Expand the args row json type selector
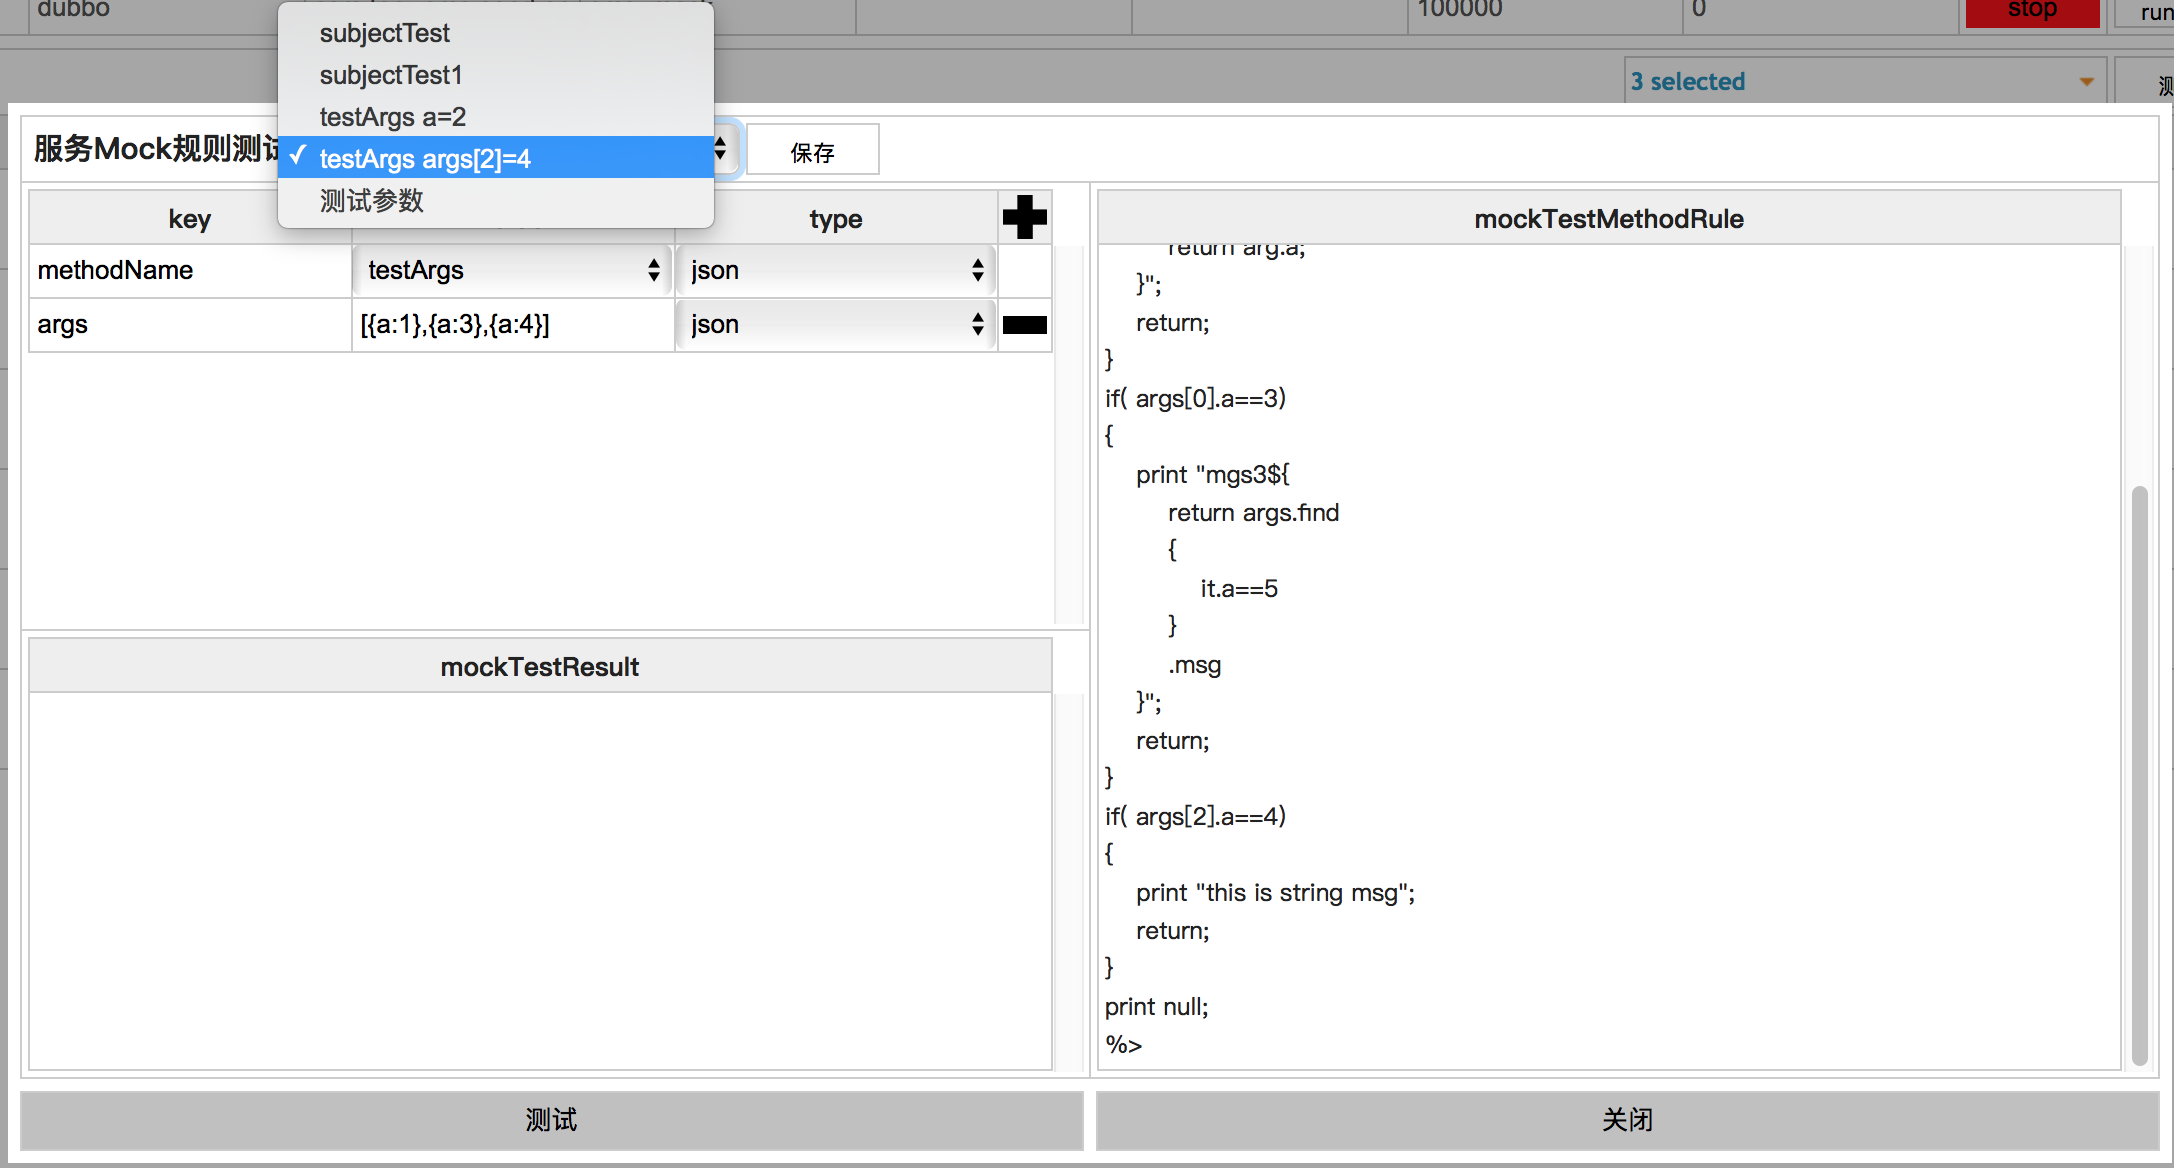Image resolution: width=2174 pixels, height=1168 pixels. tap(836, 324)
